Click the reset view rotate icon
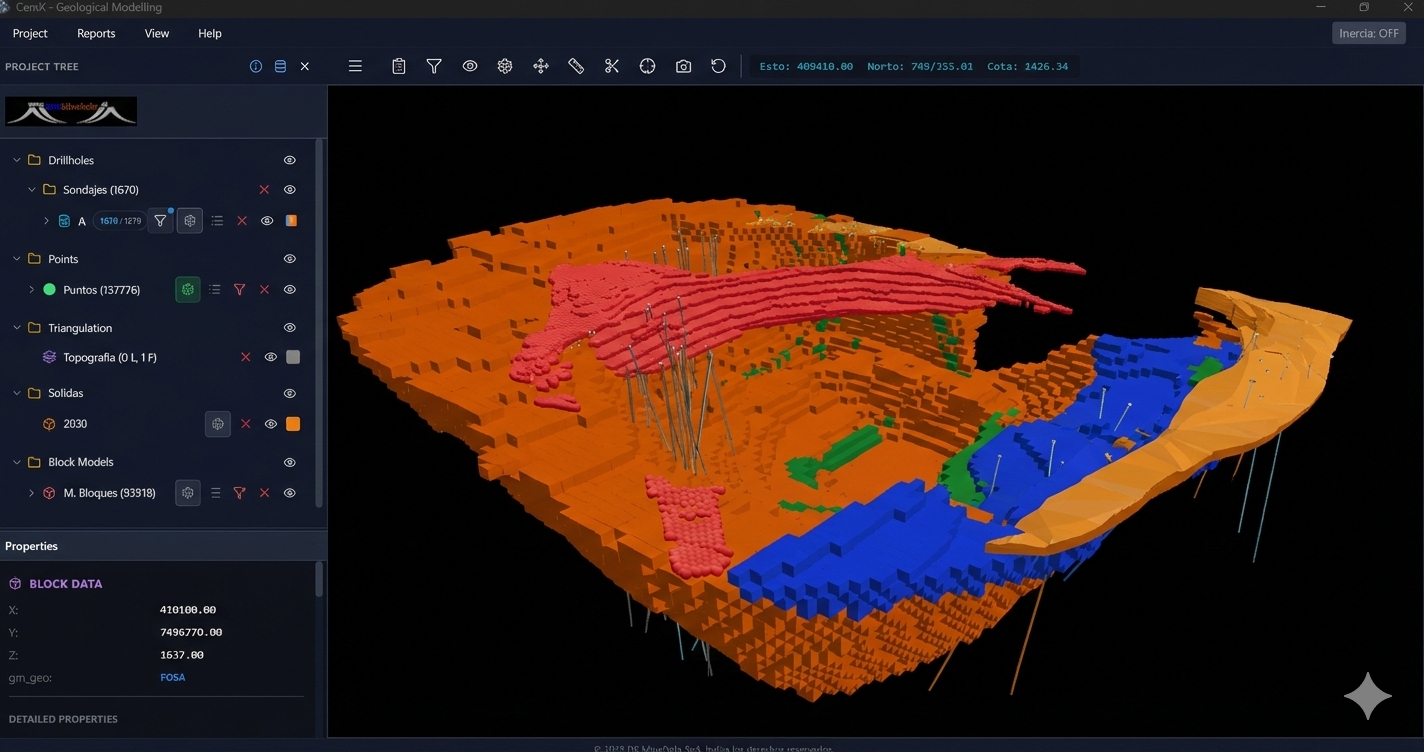Viewport: 1424px width, 752px height. click(718, 66)
